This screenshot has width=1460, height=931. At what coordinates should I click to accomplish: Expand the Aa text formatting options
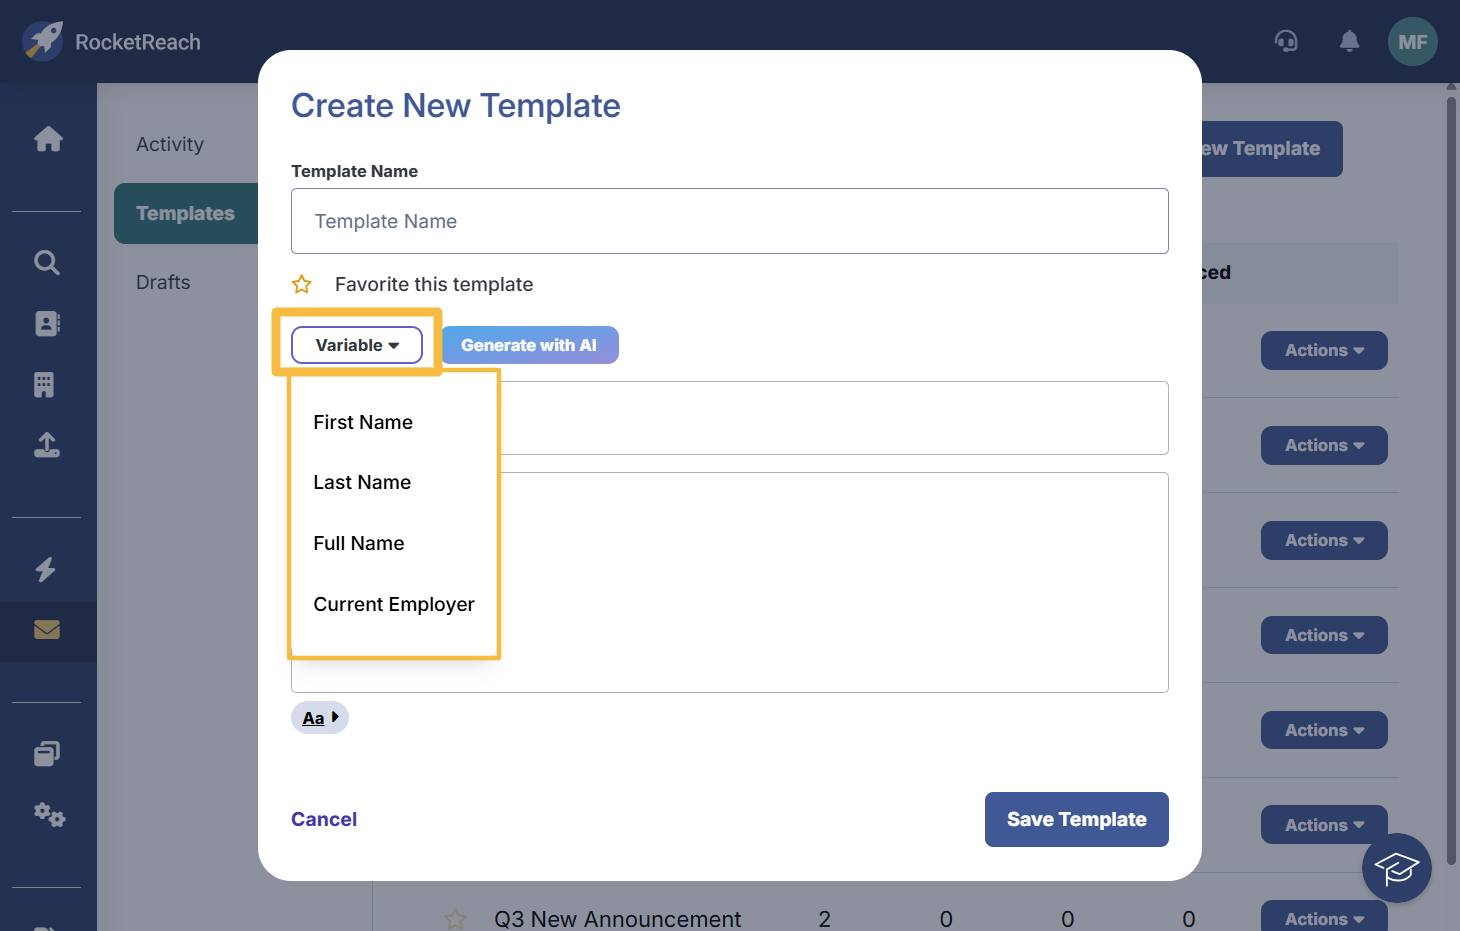320,718
